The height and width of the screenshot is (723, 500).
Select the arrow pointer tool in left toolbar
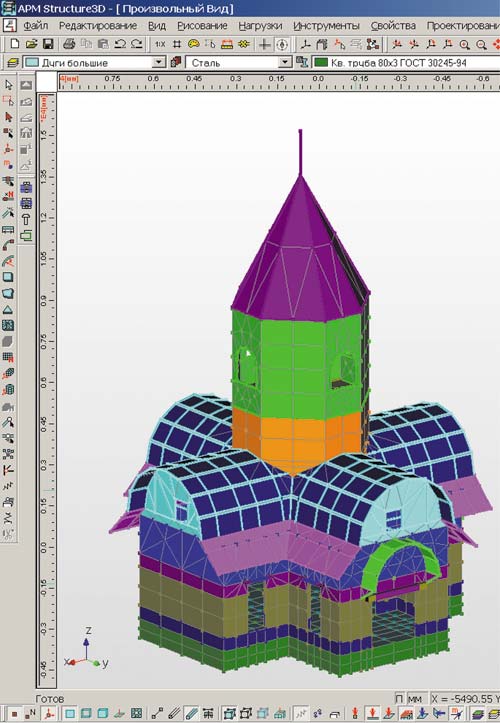8,85
